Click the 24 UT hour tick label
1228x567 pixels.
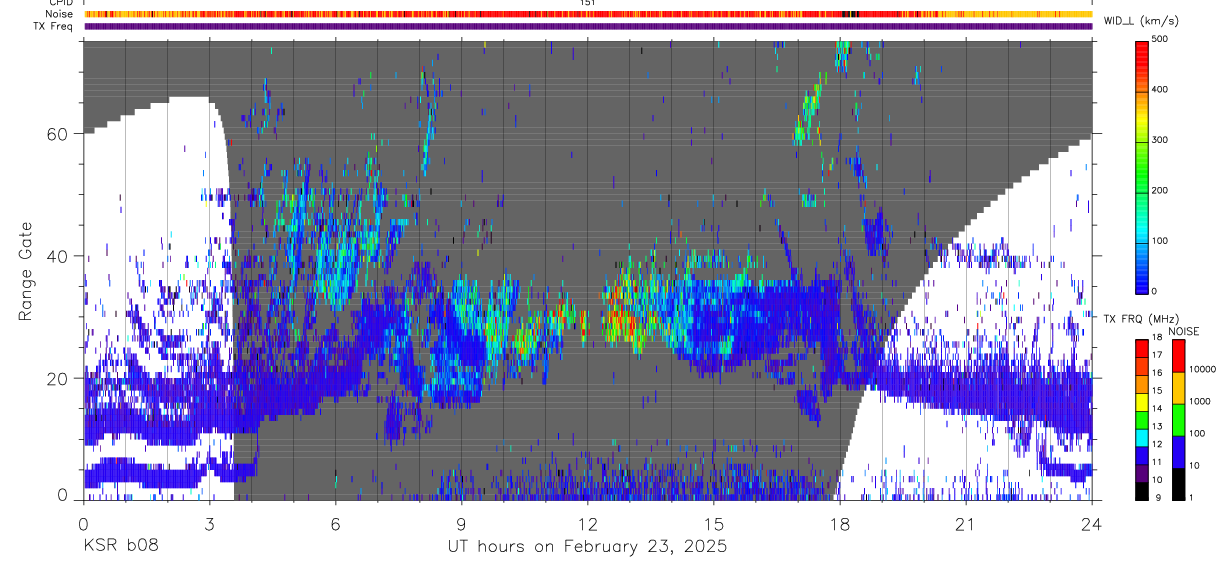[1092, 523]
